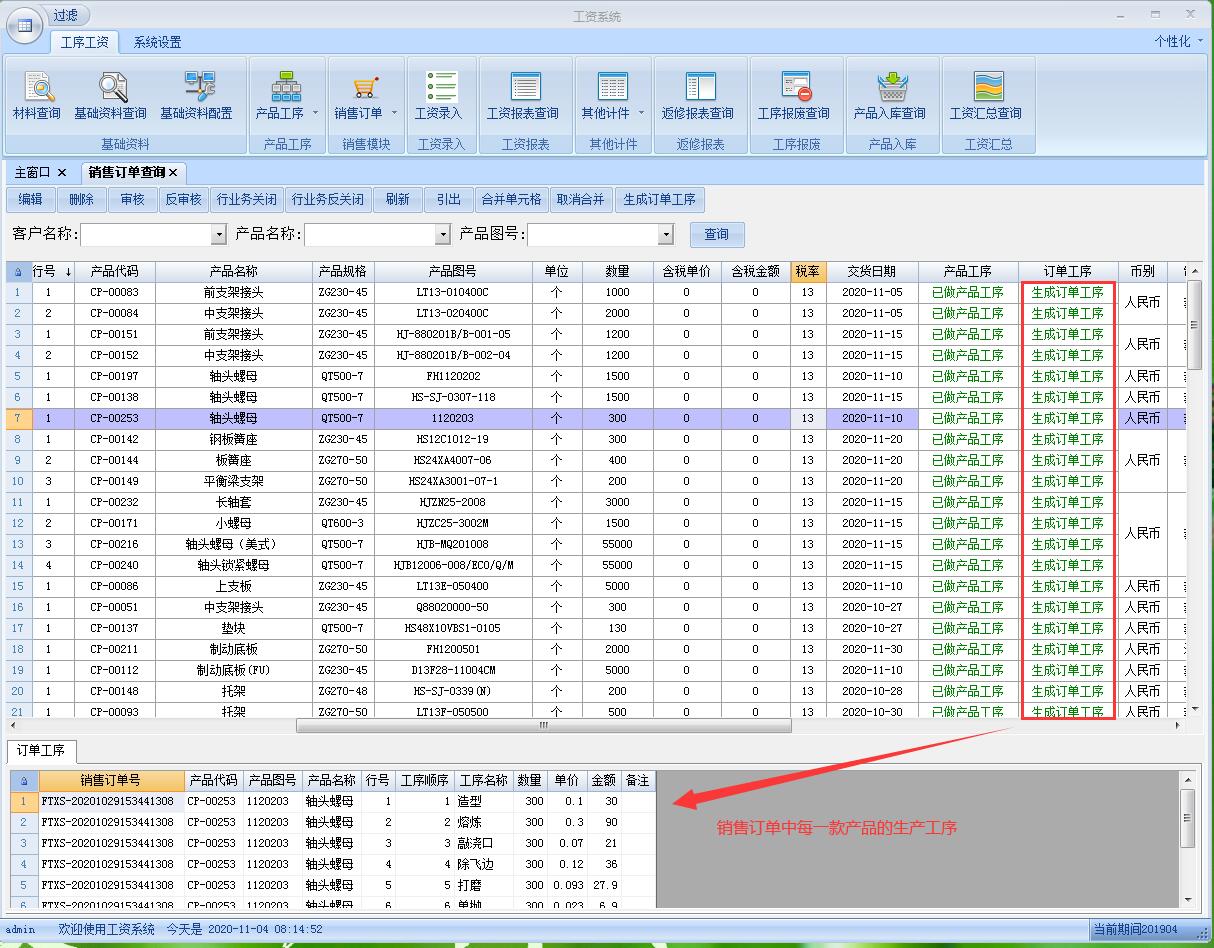The height and width of the screenshot is (948, 1214).
Task: Click the 取消合并 button
Action: (581, 199)
